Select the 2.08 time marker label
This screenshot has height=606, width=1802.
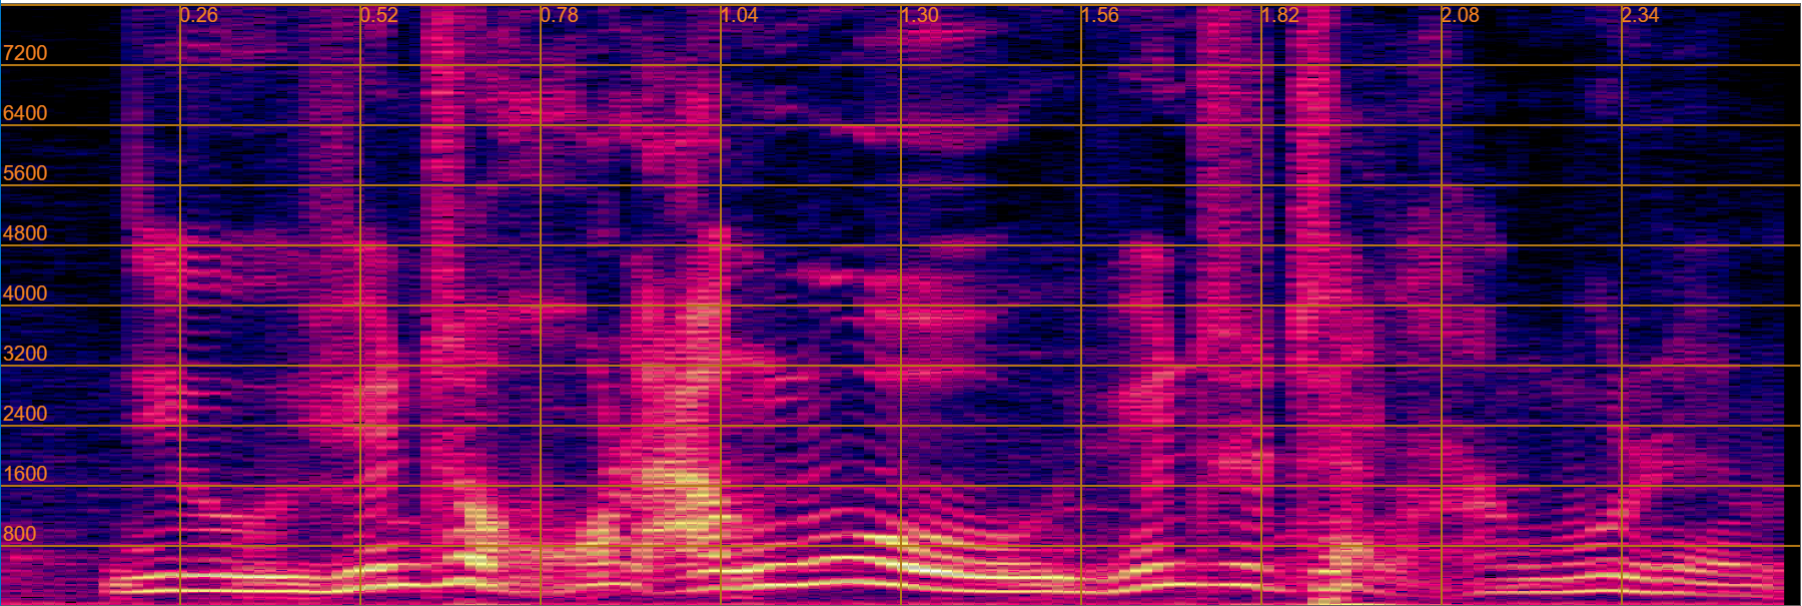[1460, 15]
